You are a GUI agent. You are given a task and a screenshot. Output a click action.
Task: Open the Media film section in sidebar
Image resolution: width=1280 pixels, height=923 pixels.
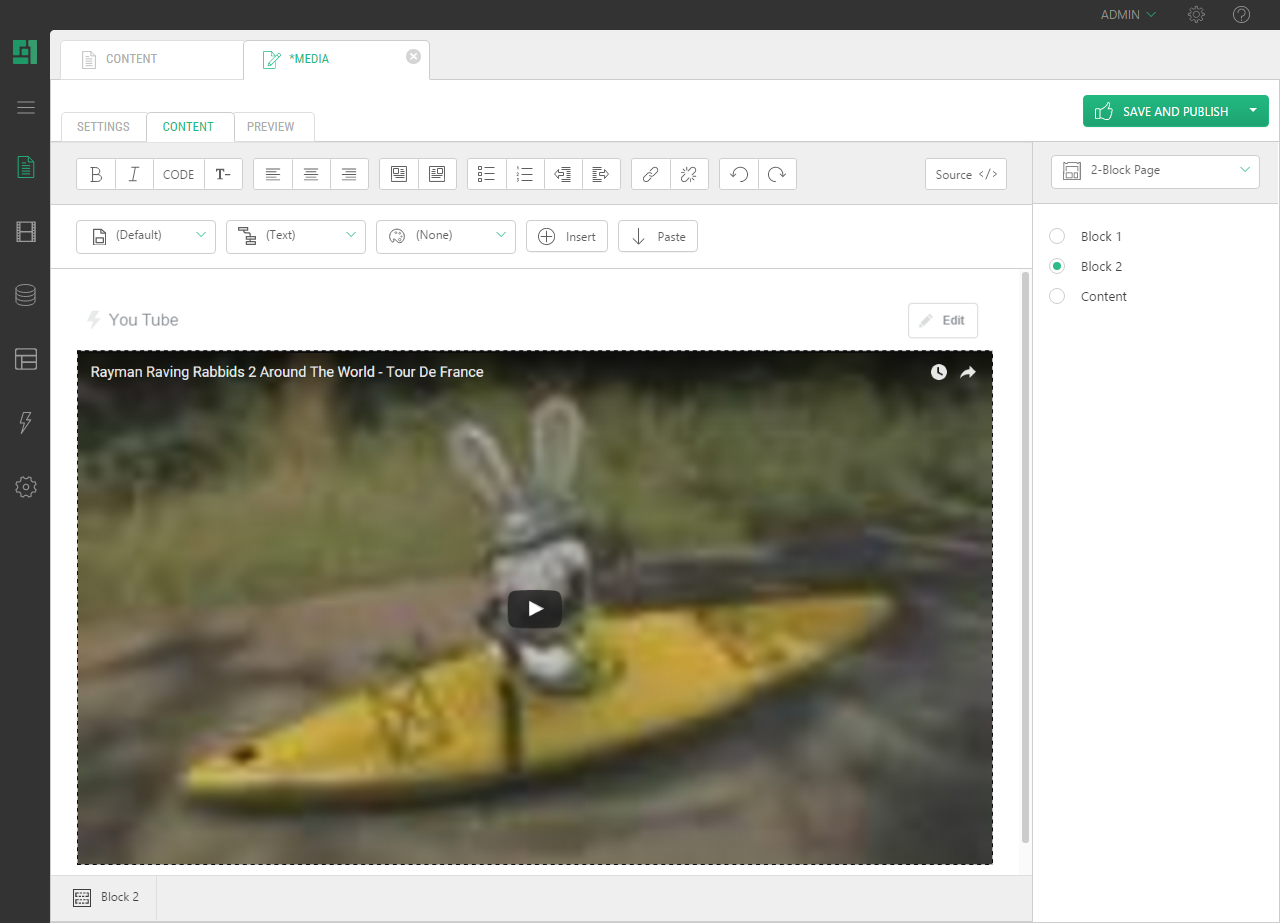pyautogui.click(x=26, y=232)
